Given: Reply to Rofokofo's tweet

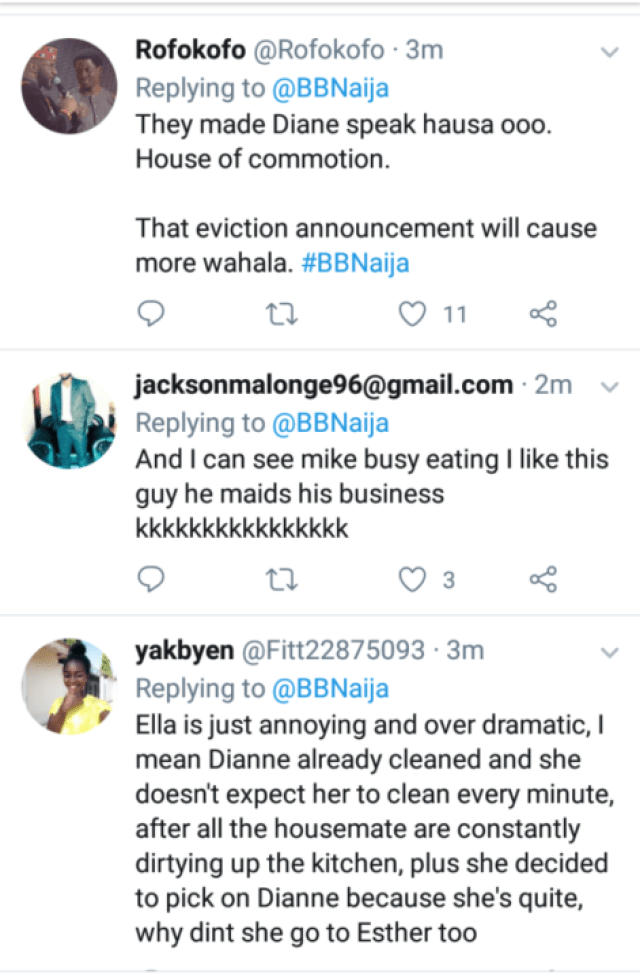Looking at the screenshot, I should (150, 313).
